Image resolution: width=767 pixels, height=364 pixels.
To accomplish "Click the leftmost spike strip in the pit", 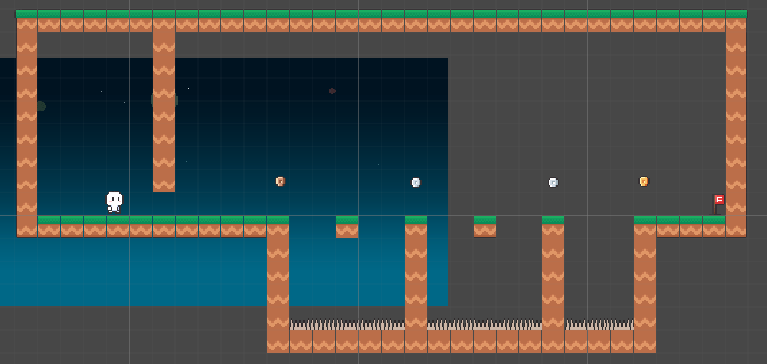I will tap(347, 325).
